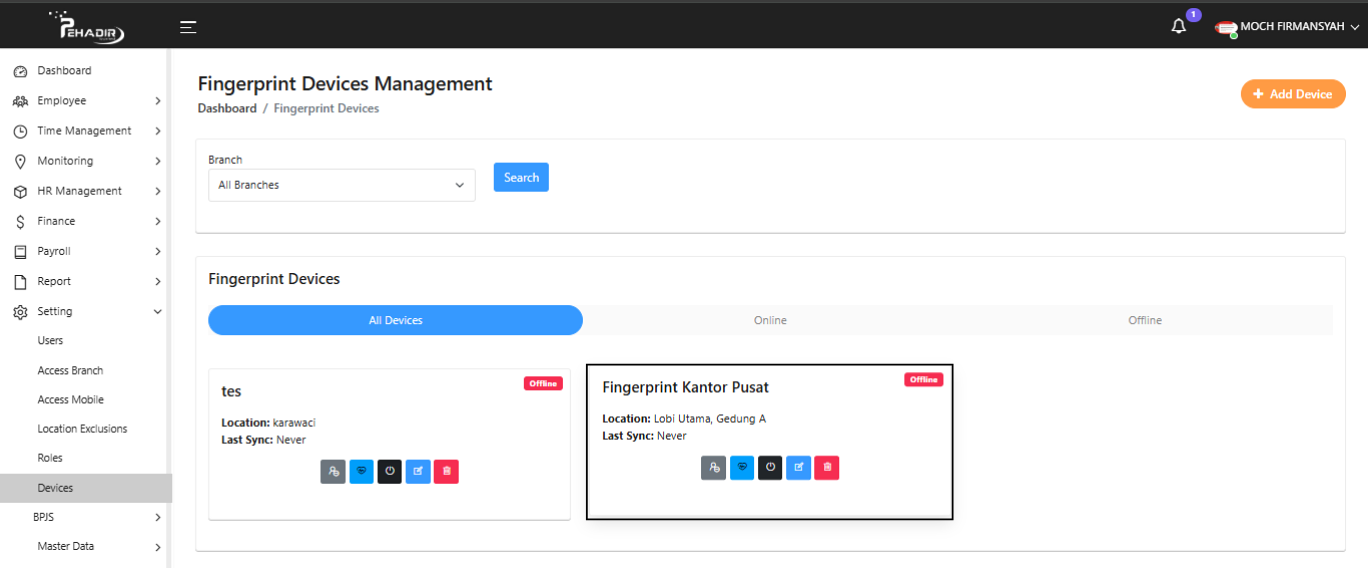This screenshot has height=568, width=1368.
Task: Click the Add Device button
Action: [x=1292, y=94]
